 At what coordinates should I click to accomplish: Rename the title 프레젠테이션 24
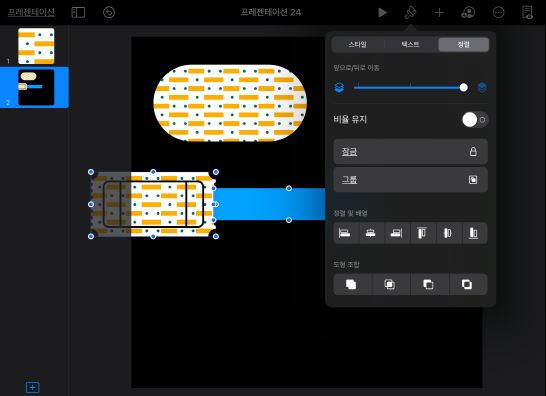point(271,12)
